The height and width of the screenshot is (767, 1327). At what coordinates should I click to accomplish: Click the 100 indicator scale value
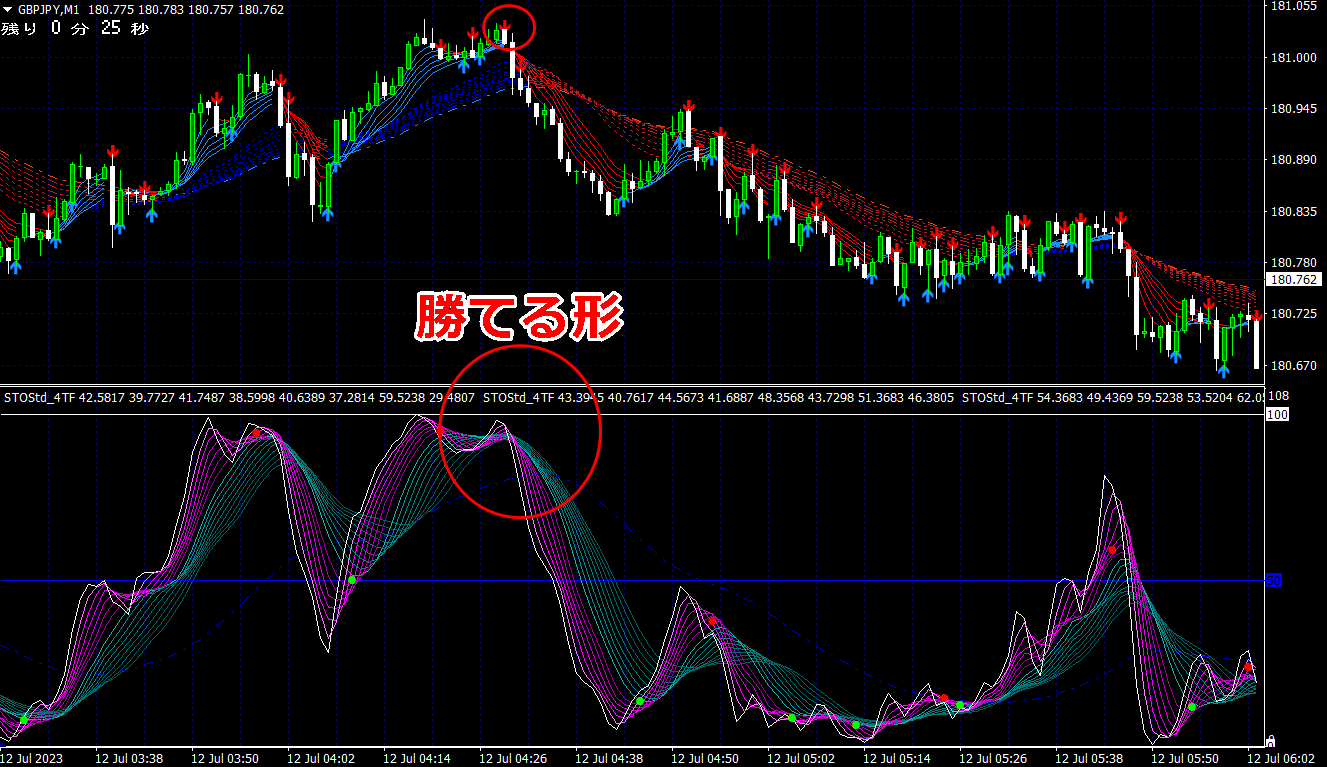(1277, 414)
